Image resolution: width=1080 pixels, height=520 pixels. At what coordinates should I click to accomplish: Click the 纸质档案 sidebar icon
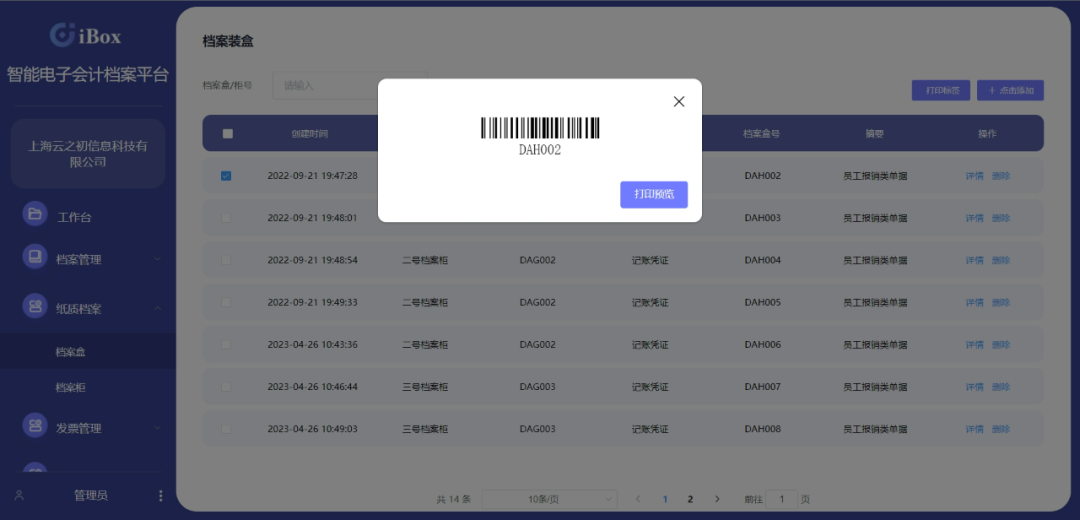pyautogui.click(x=35, y=306)
